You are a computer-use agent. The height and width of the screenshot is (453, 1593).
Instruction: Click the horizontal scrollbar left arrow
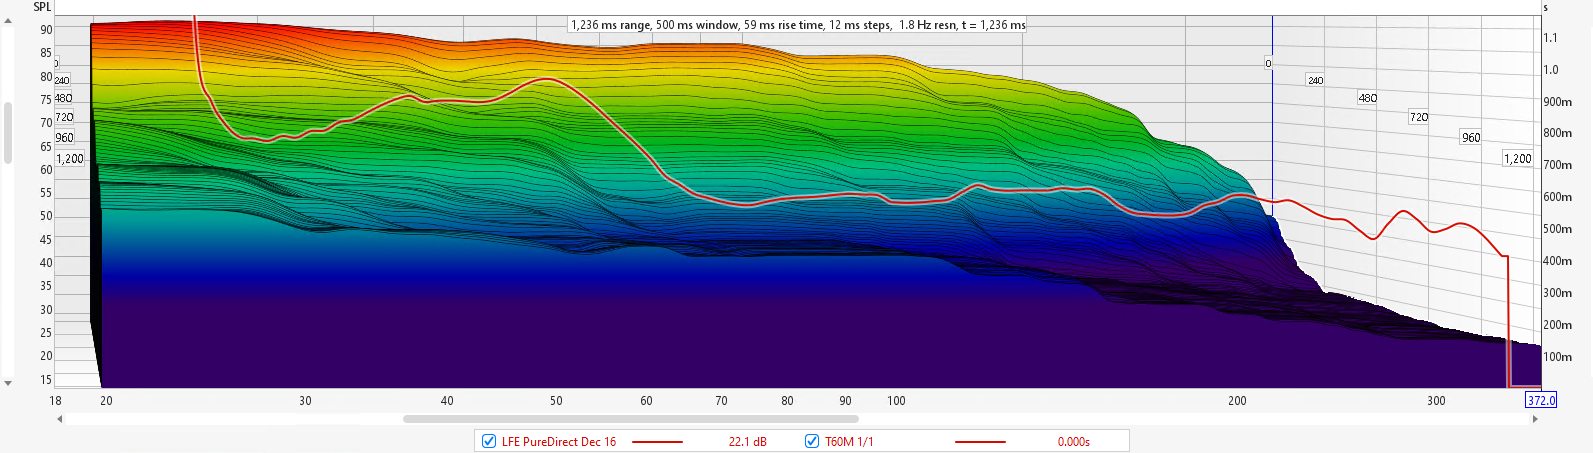tap(60, 419)
